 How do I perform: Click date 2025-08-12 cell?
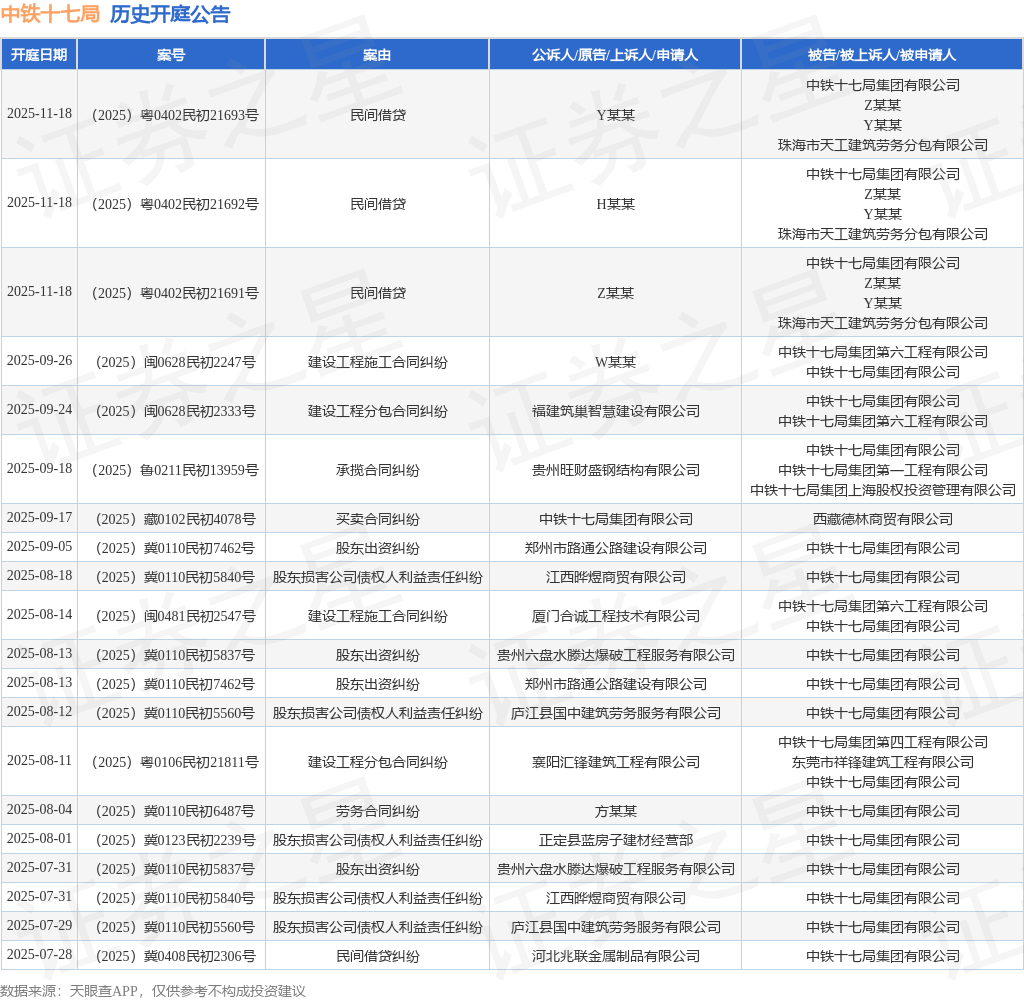(39, 711)
